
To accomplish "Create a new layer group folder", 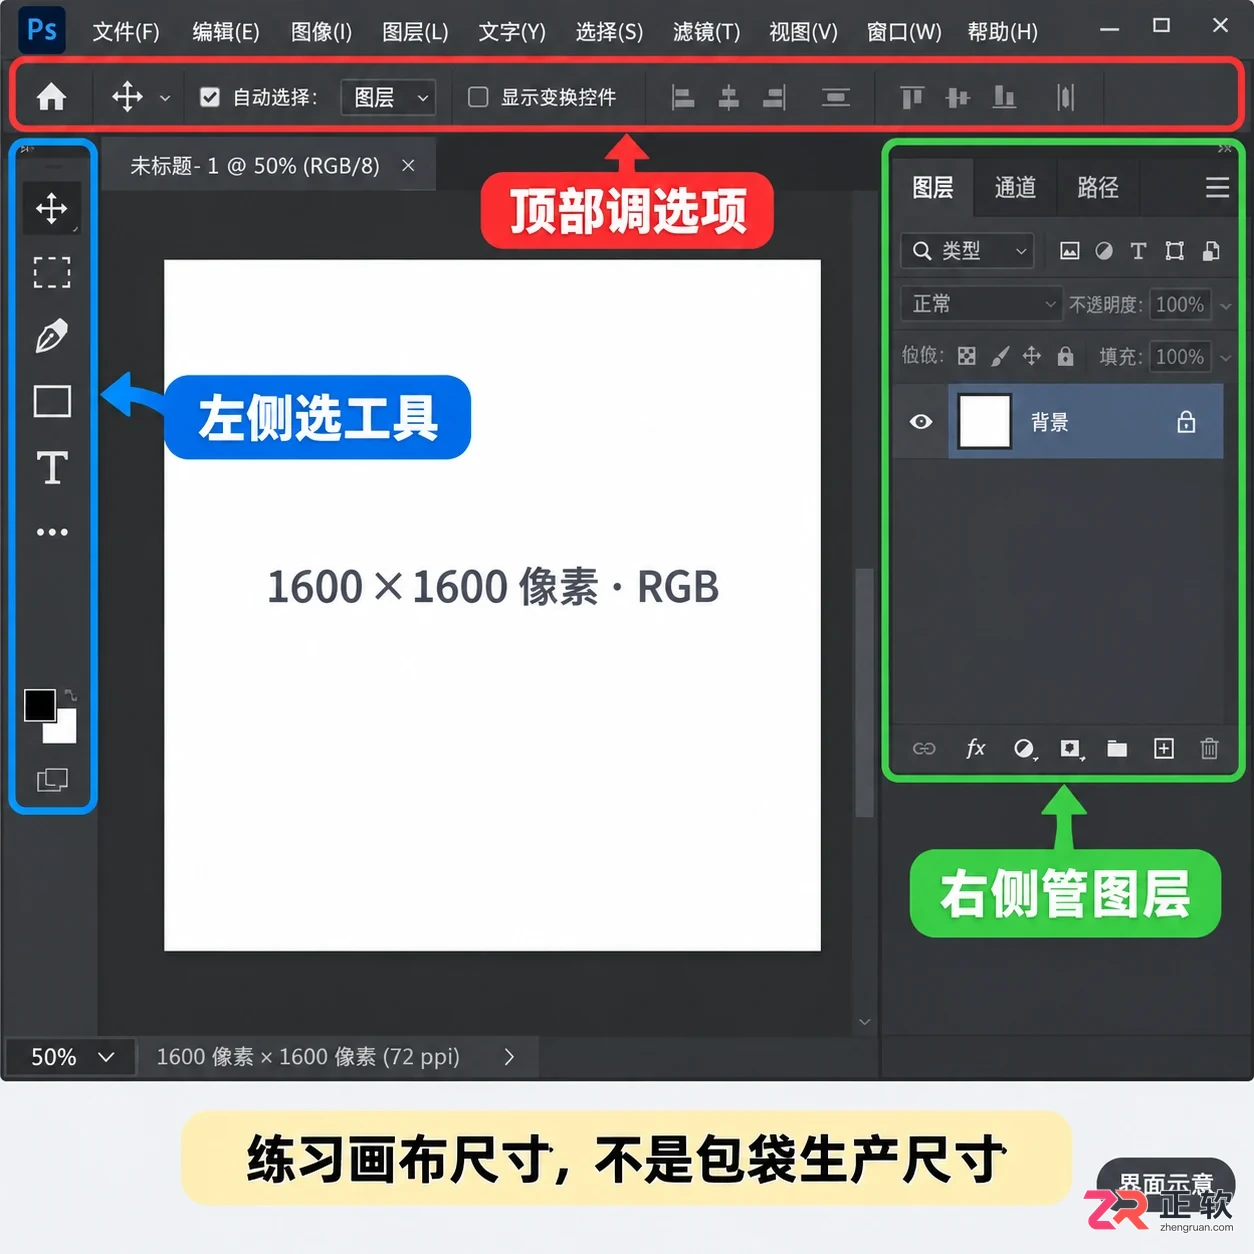I will (1117, 749).
